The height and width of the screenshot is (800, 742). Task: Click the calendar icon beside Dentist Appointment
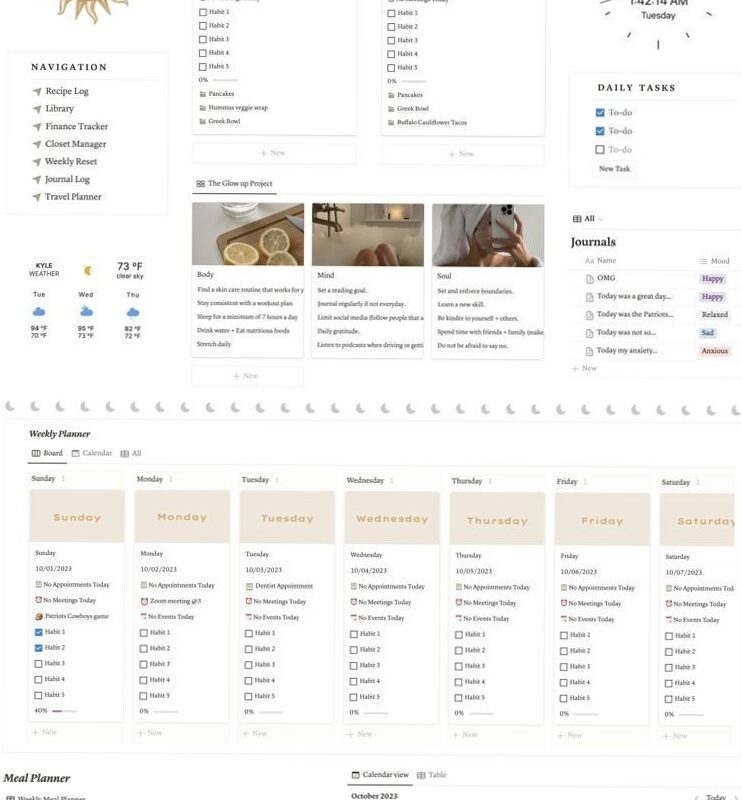pyautogui.click(x=249, y=586)
